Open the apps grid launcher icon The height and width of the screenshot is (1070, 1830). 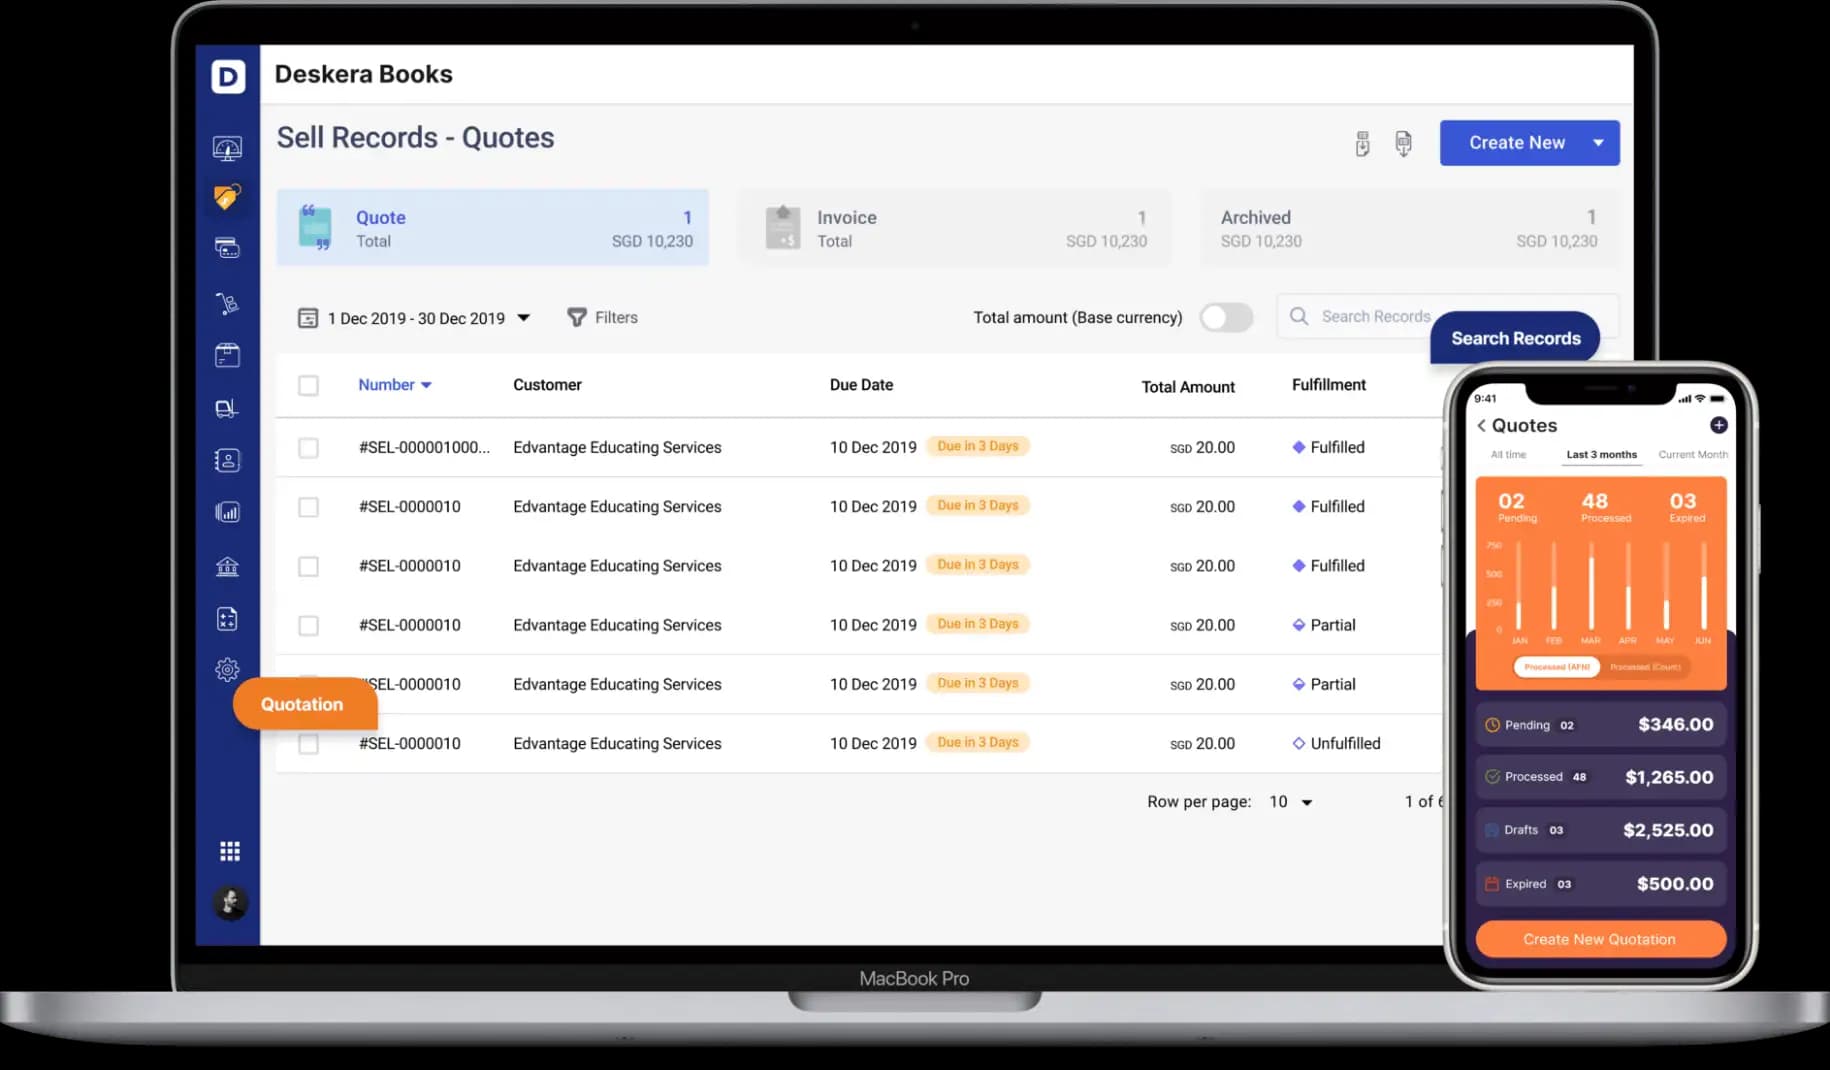tap(230, 851)
